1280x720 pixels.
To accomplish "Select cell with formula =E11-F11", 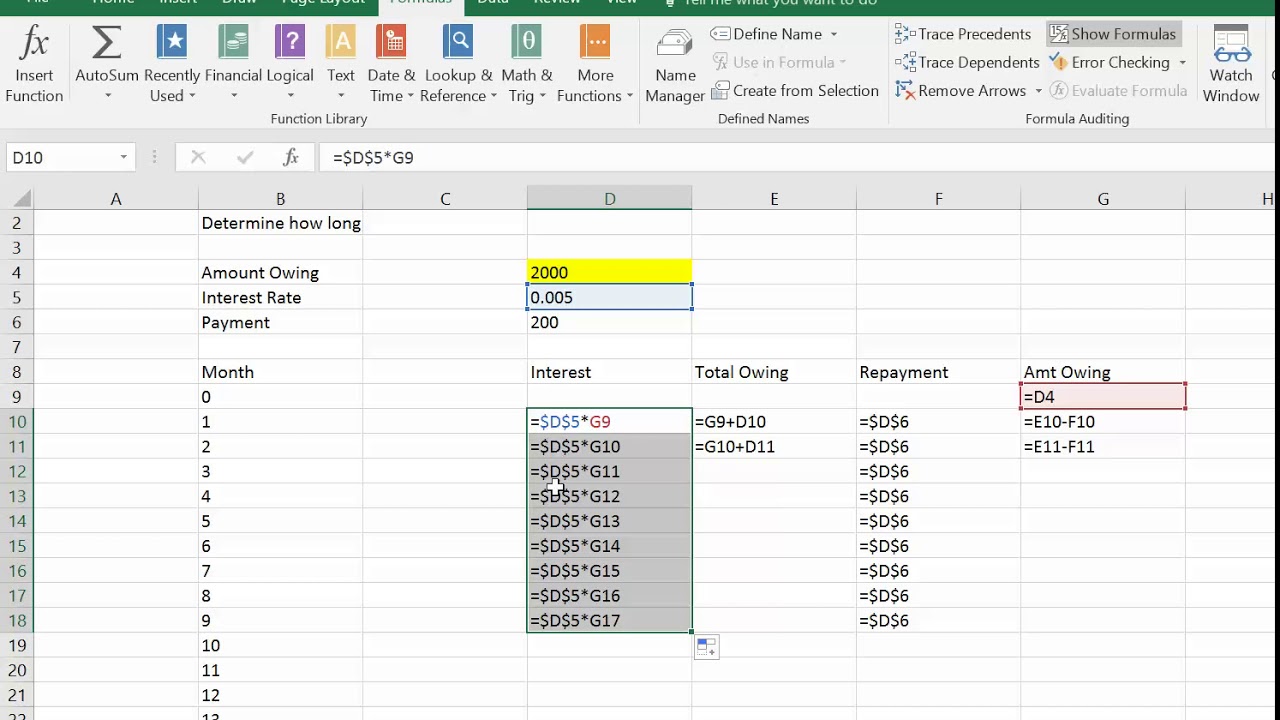I will point(1103,447).
